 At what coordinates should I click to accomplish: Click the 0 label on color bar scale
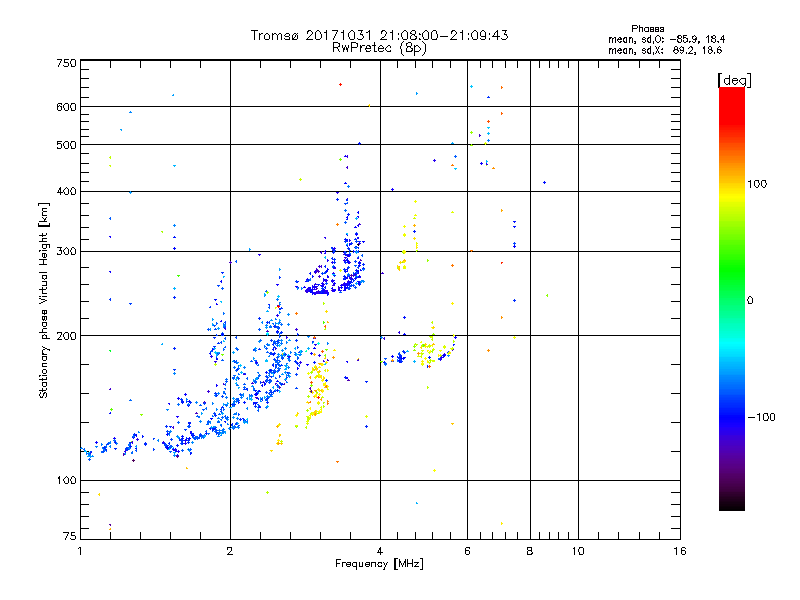click(750, 301)
